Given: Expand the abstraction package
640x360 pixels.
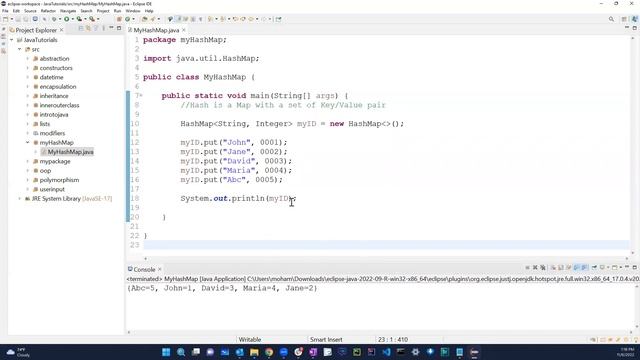Looking at the screenshot, I should pos(28,59).
